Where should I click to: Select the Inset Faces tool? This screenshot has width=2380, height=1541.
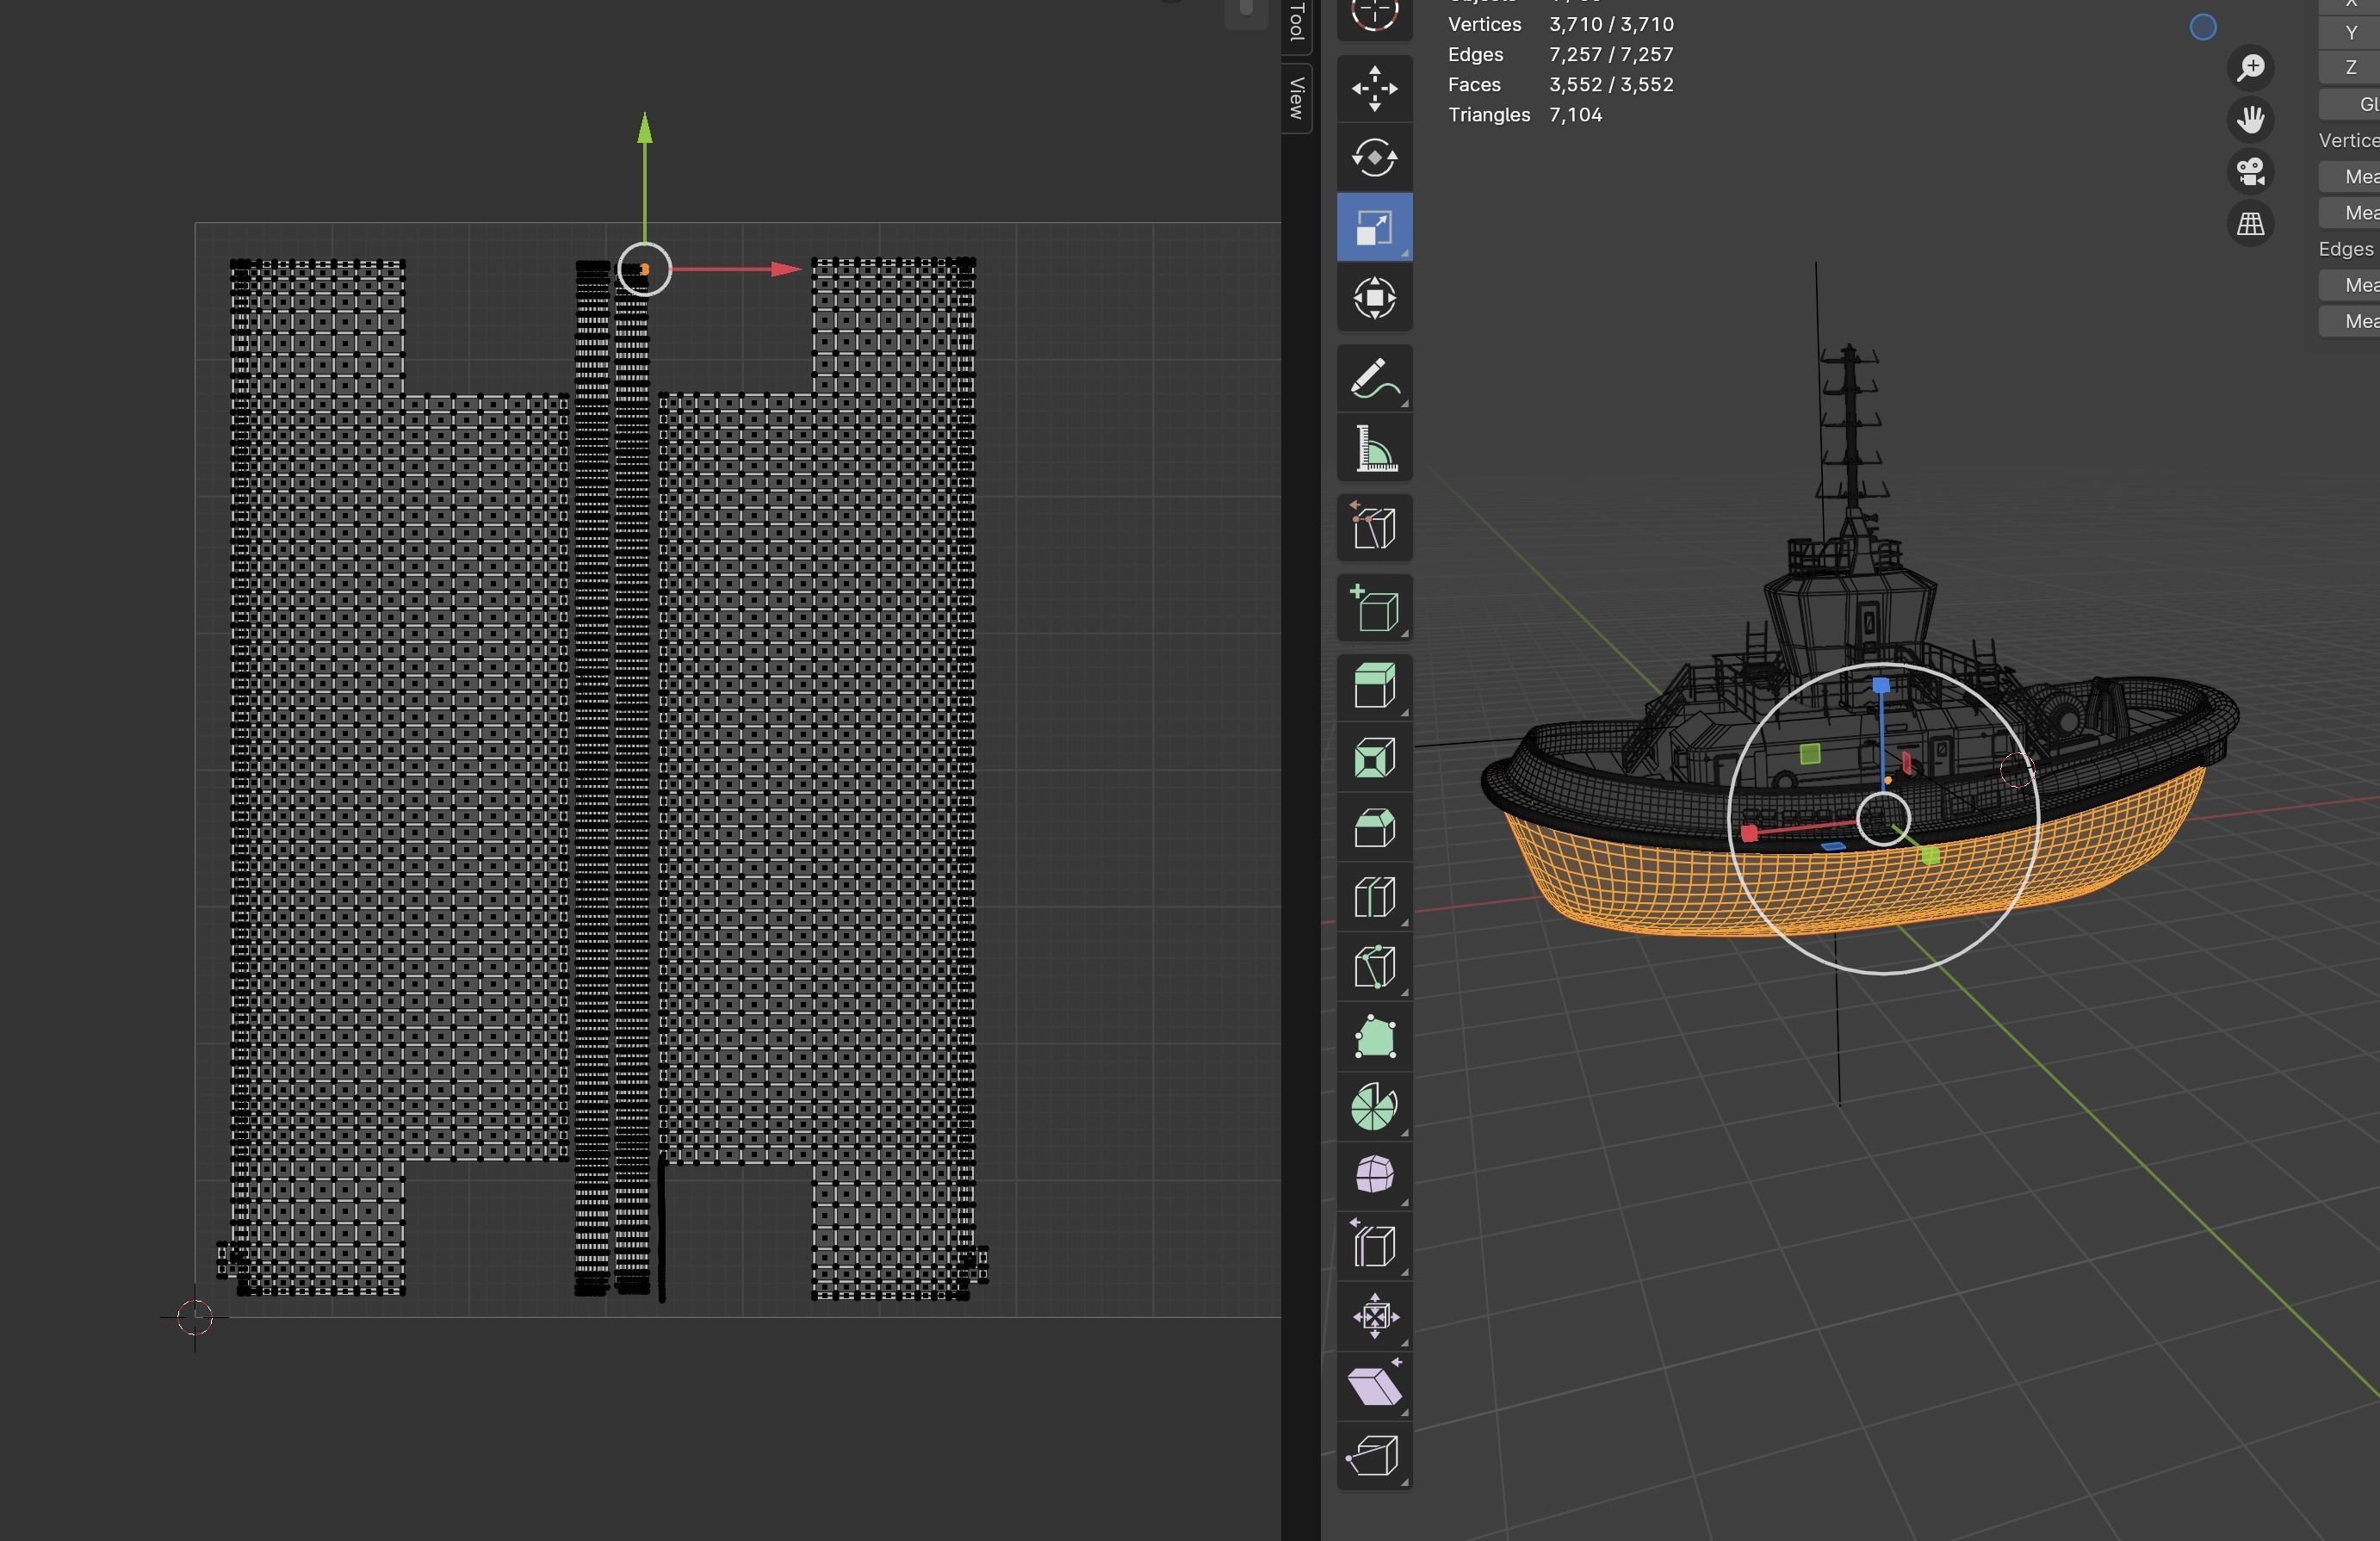coord(1375,757)
